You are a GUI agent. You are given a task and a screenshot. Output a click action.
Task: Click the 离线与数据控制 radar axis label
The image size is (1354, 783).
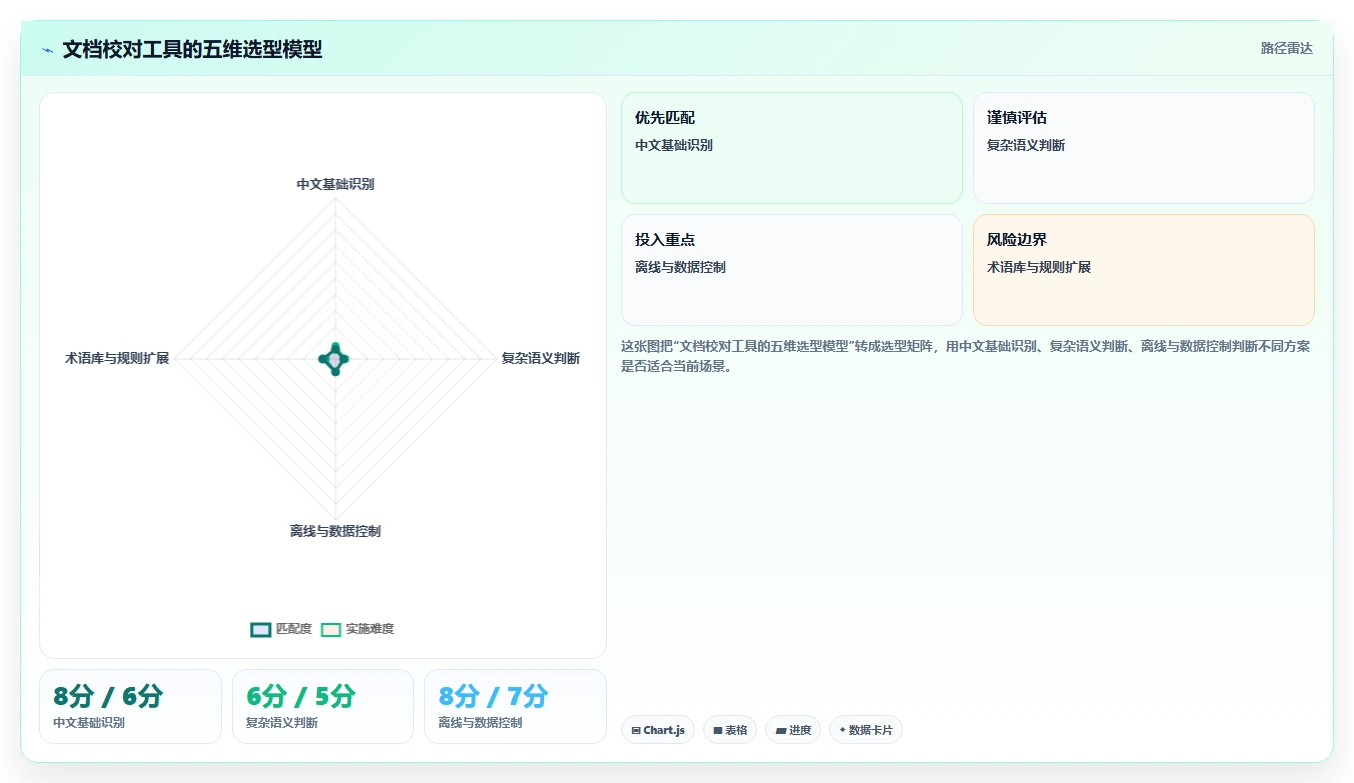pos(335,531)
